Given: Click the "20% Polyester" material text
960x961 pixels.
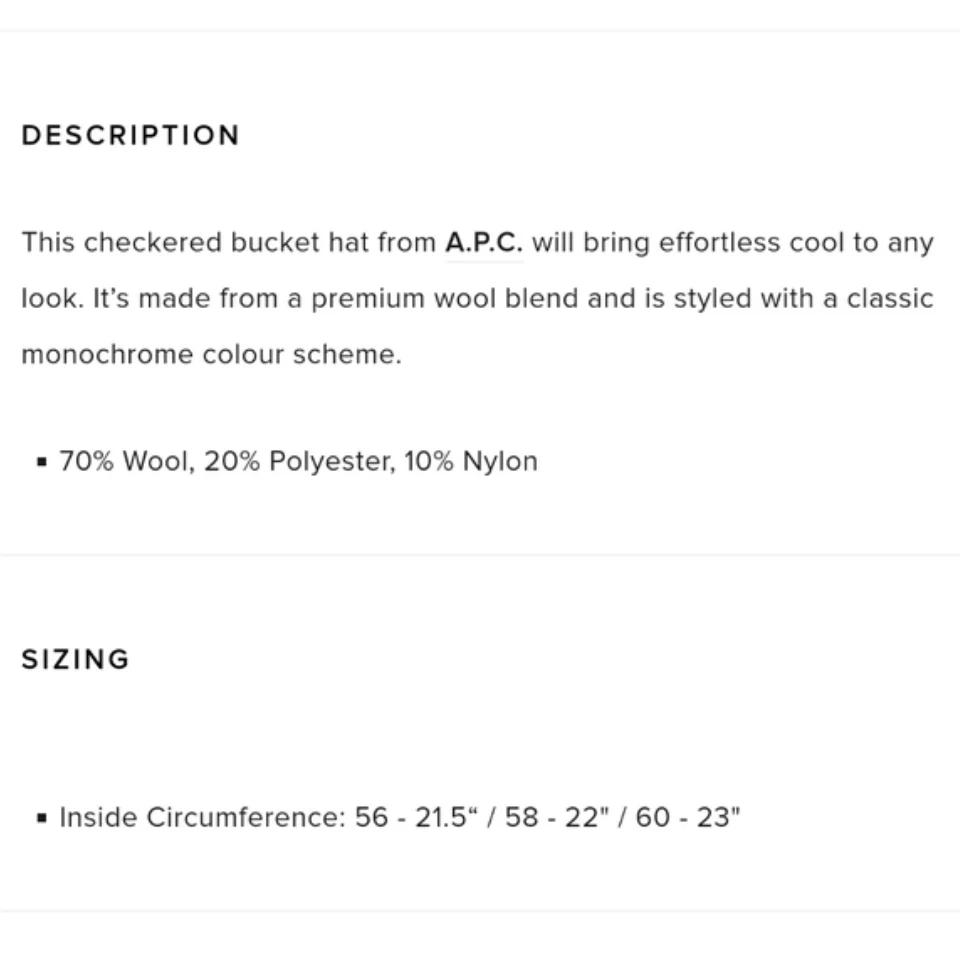Looking at the screenshot, I should tap(298, 461).
